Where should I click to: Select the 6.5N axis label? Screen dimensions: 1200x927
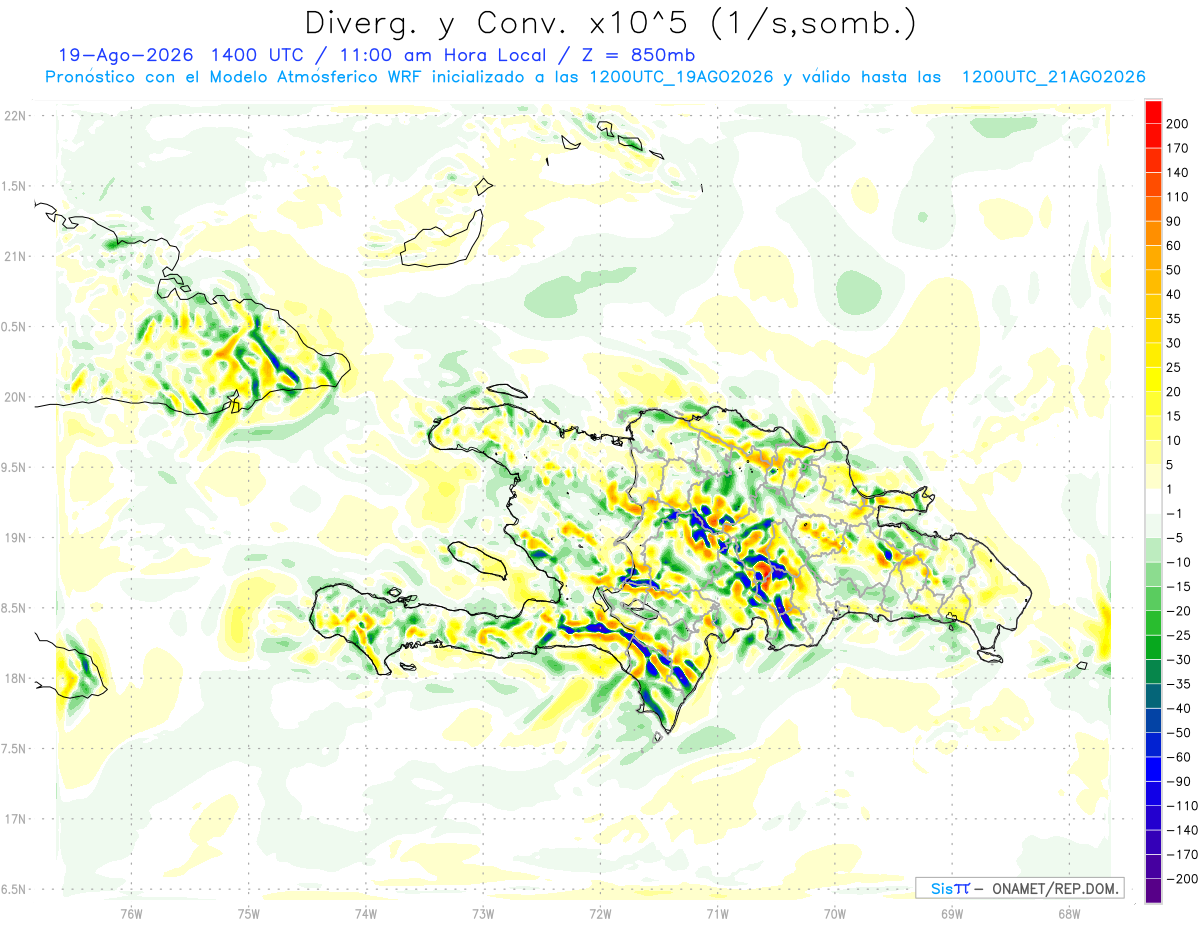[14, 889]
